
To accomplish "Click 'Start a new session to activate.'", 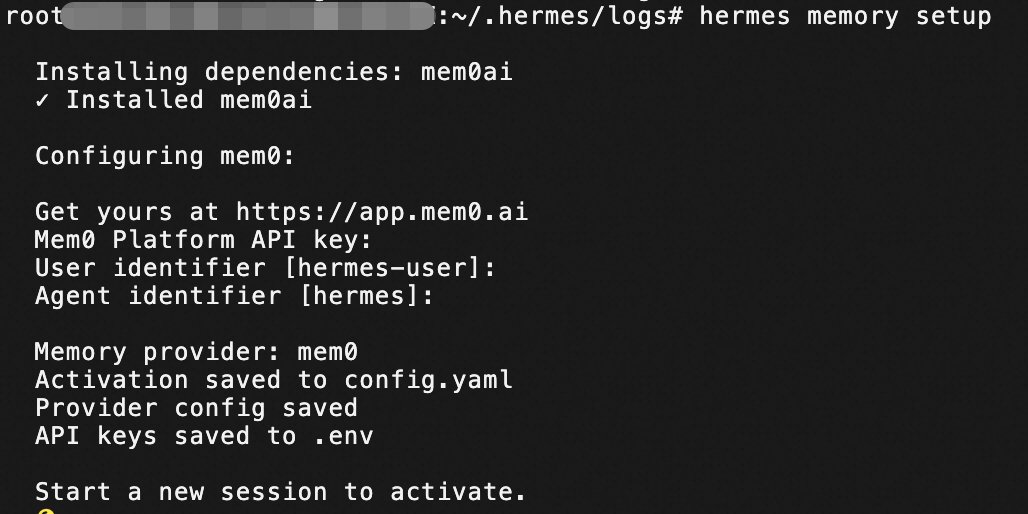I will (281, 492).
